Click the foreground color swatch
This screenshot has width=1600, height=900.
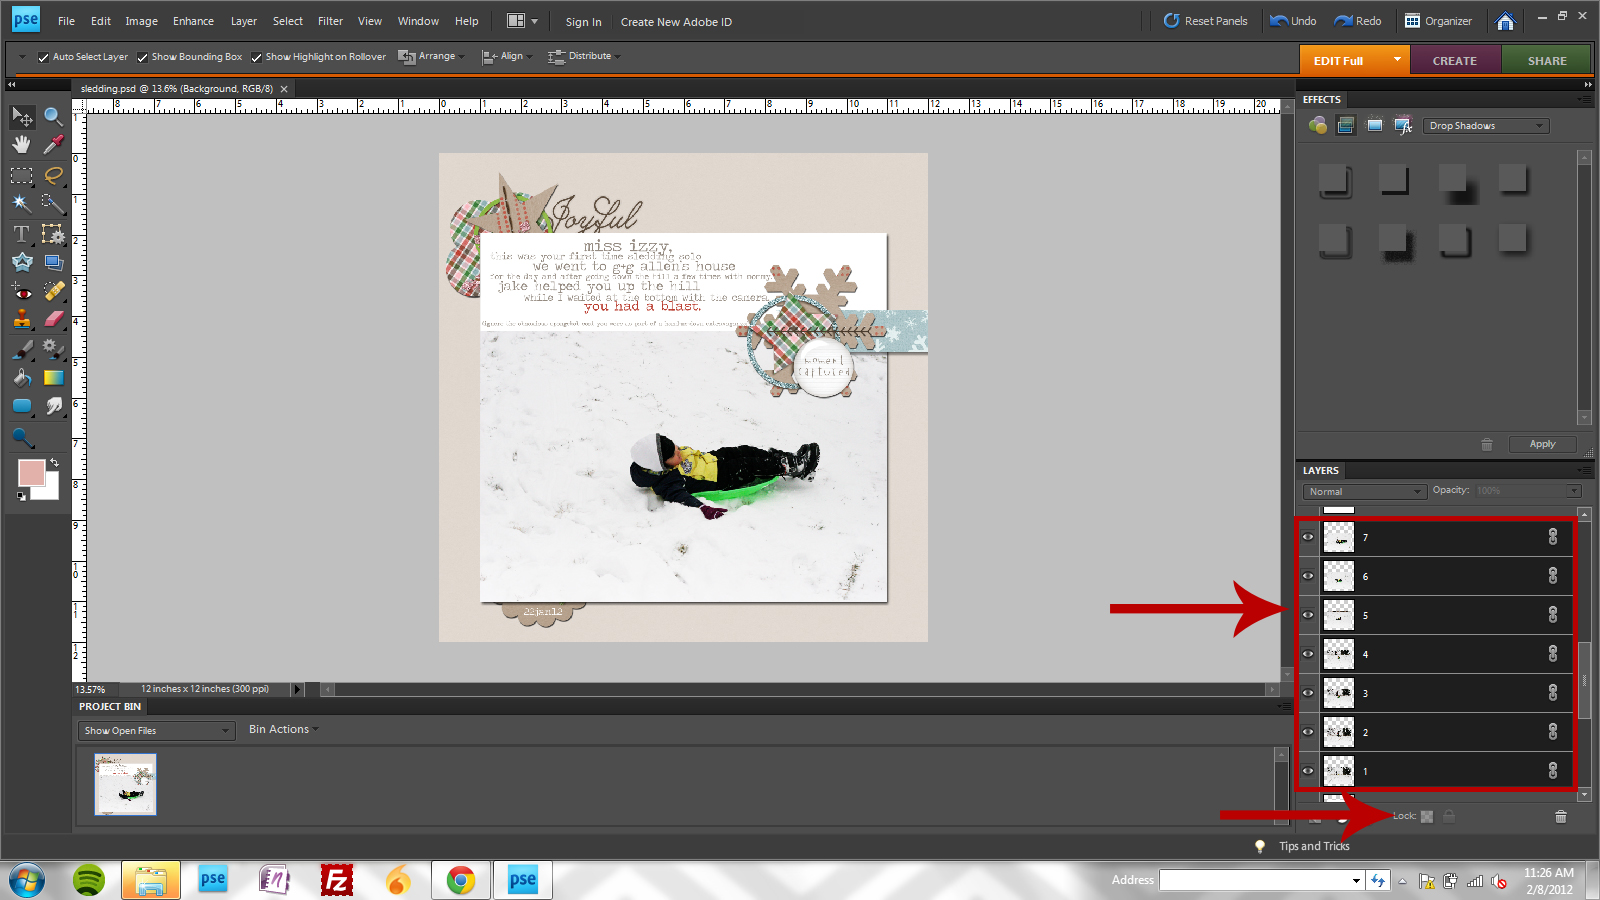tap(31, 472)
